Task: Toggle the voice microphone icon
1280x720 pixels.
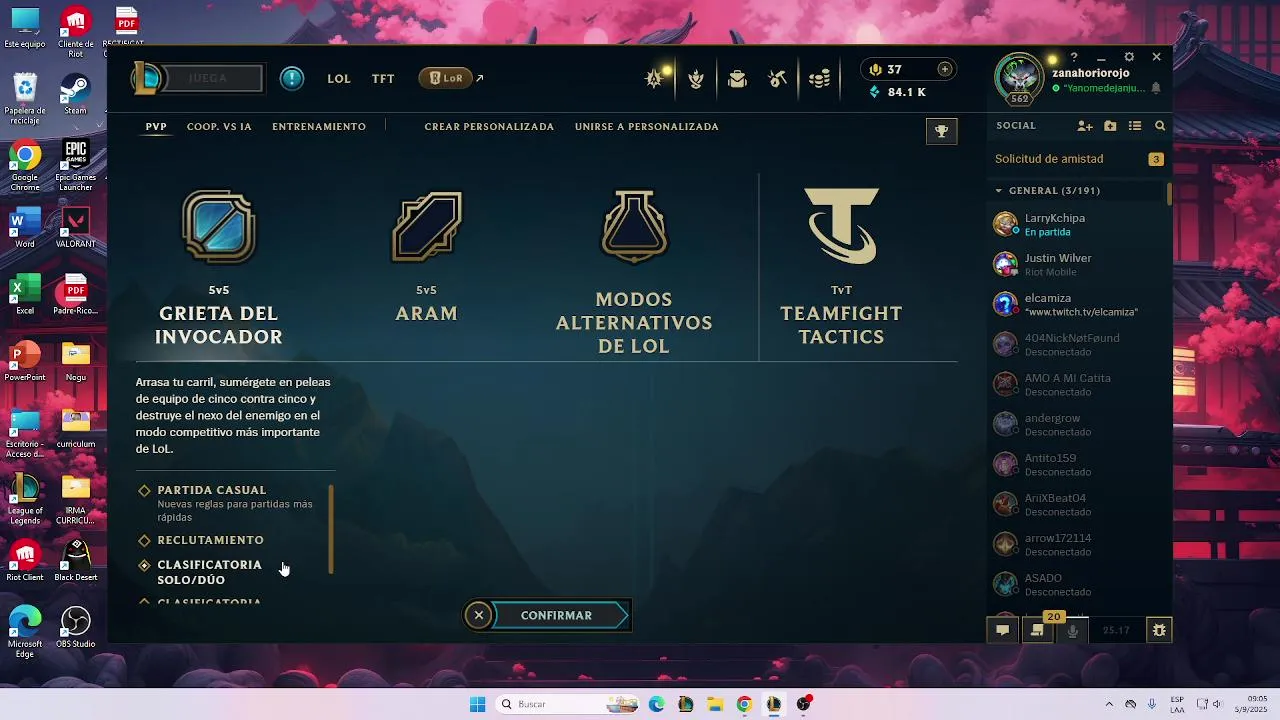Action: [1073, 630]
